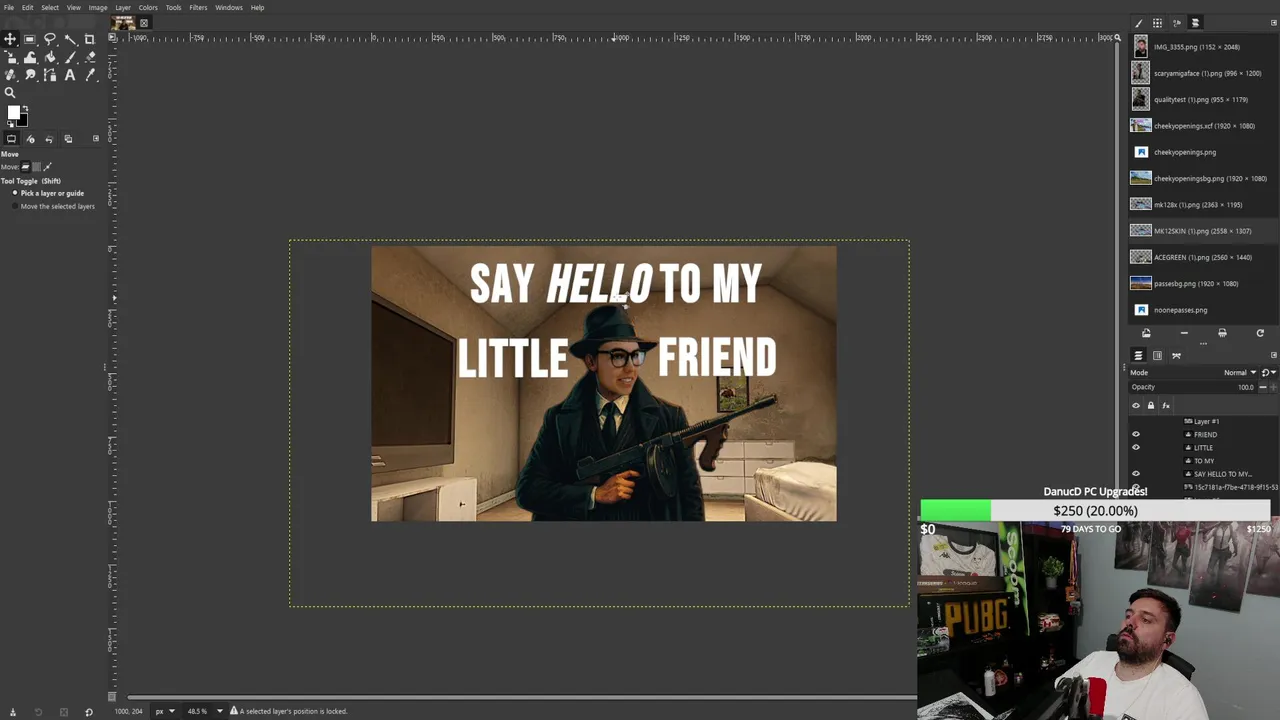Open the zoom level dropdown
This screenshot has height=720, width=1280.
(x=219, y=711)
